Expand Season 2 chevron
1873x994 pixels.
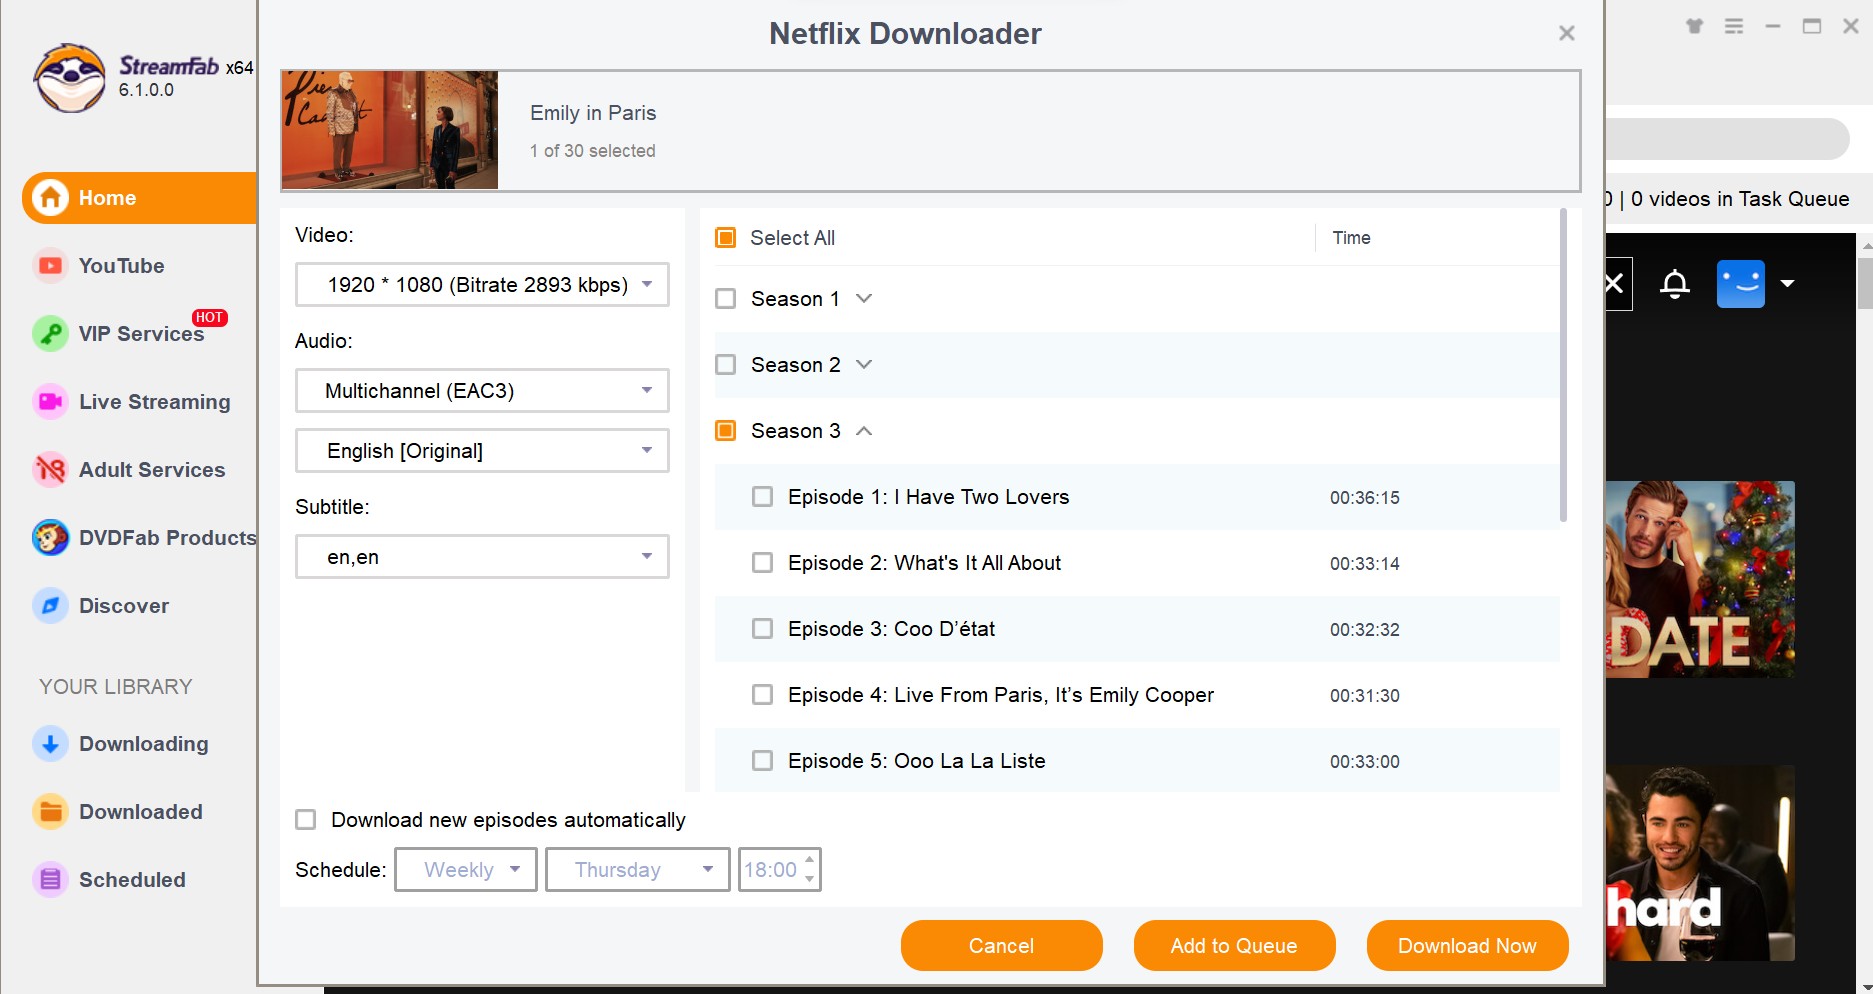[865, 365]
